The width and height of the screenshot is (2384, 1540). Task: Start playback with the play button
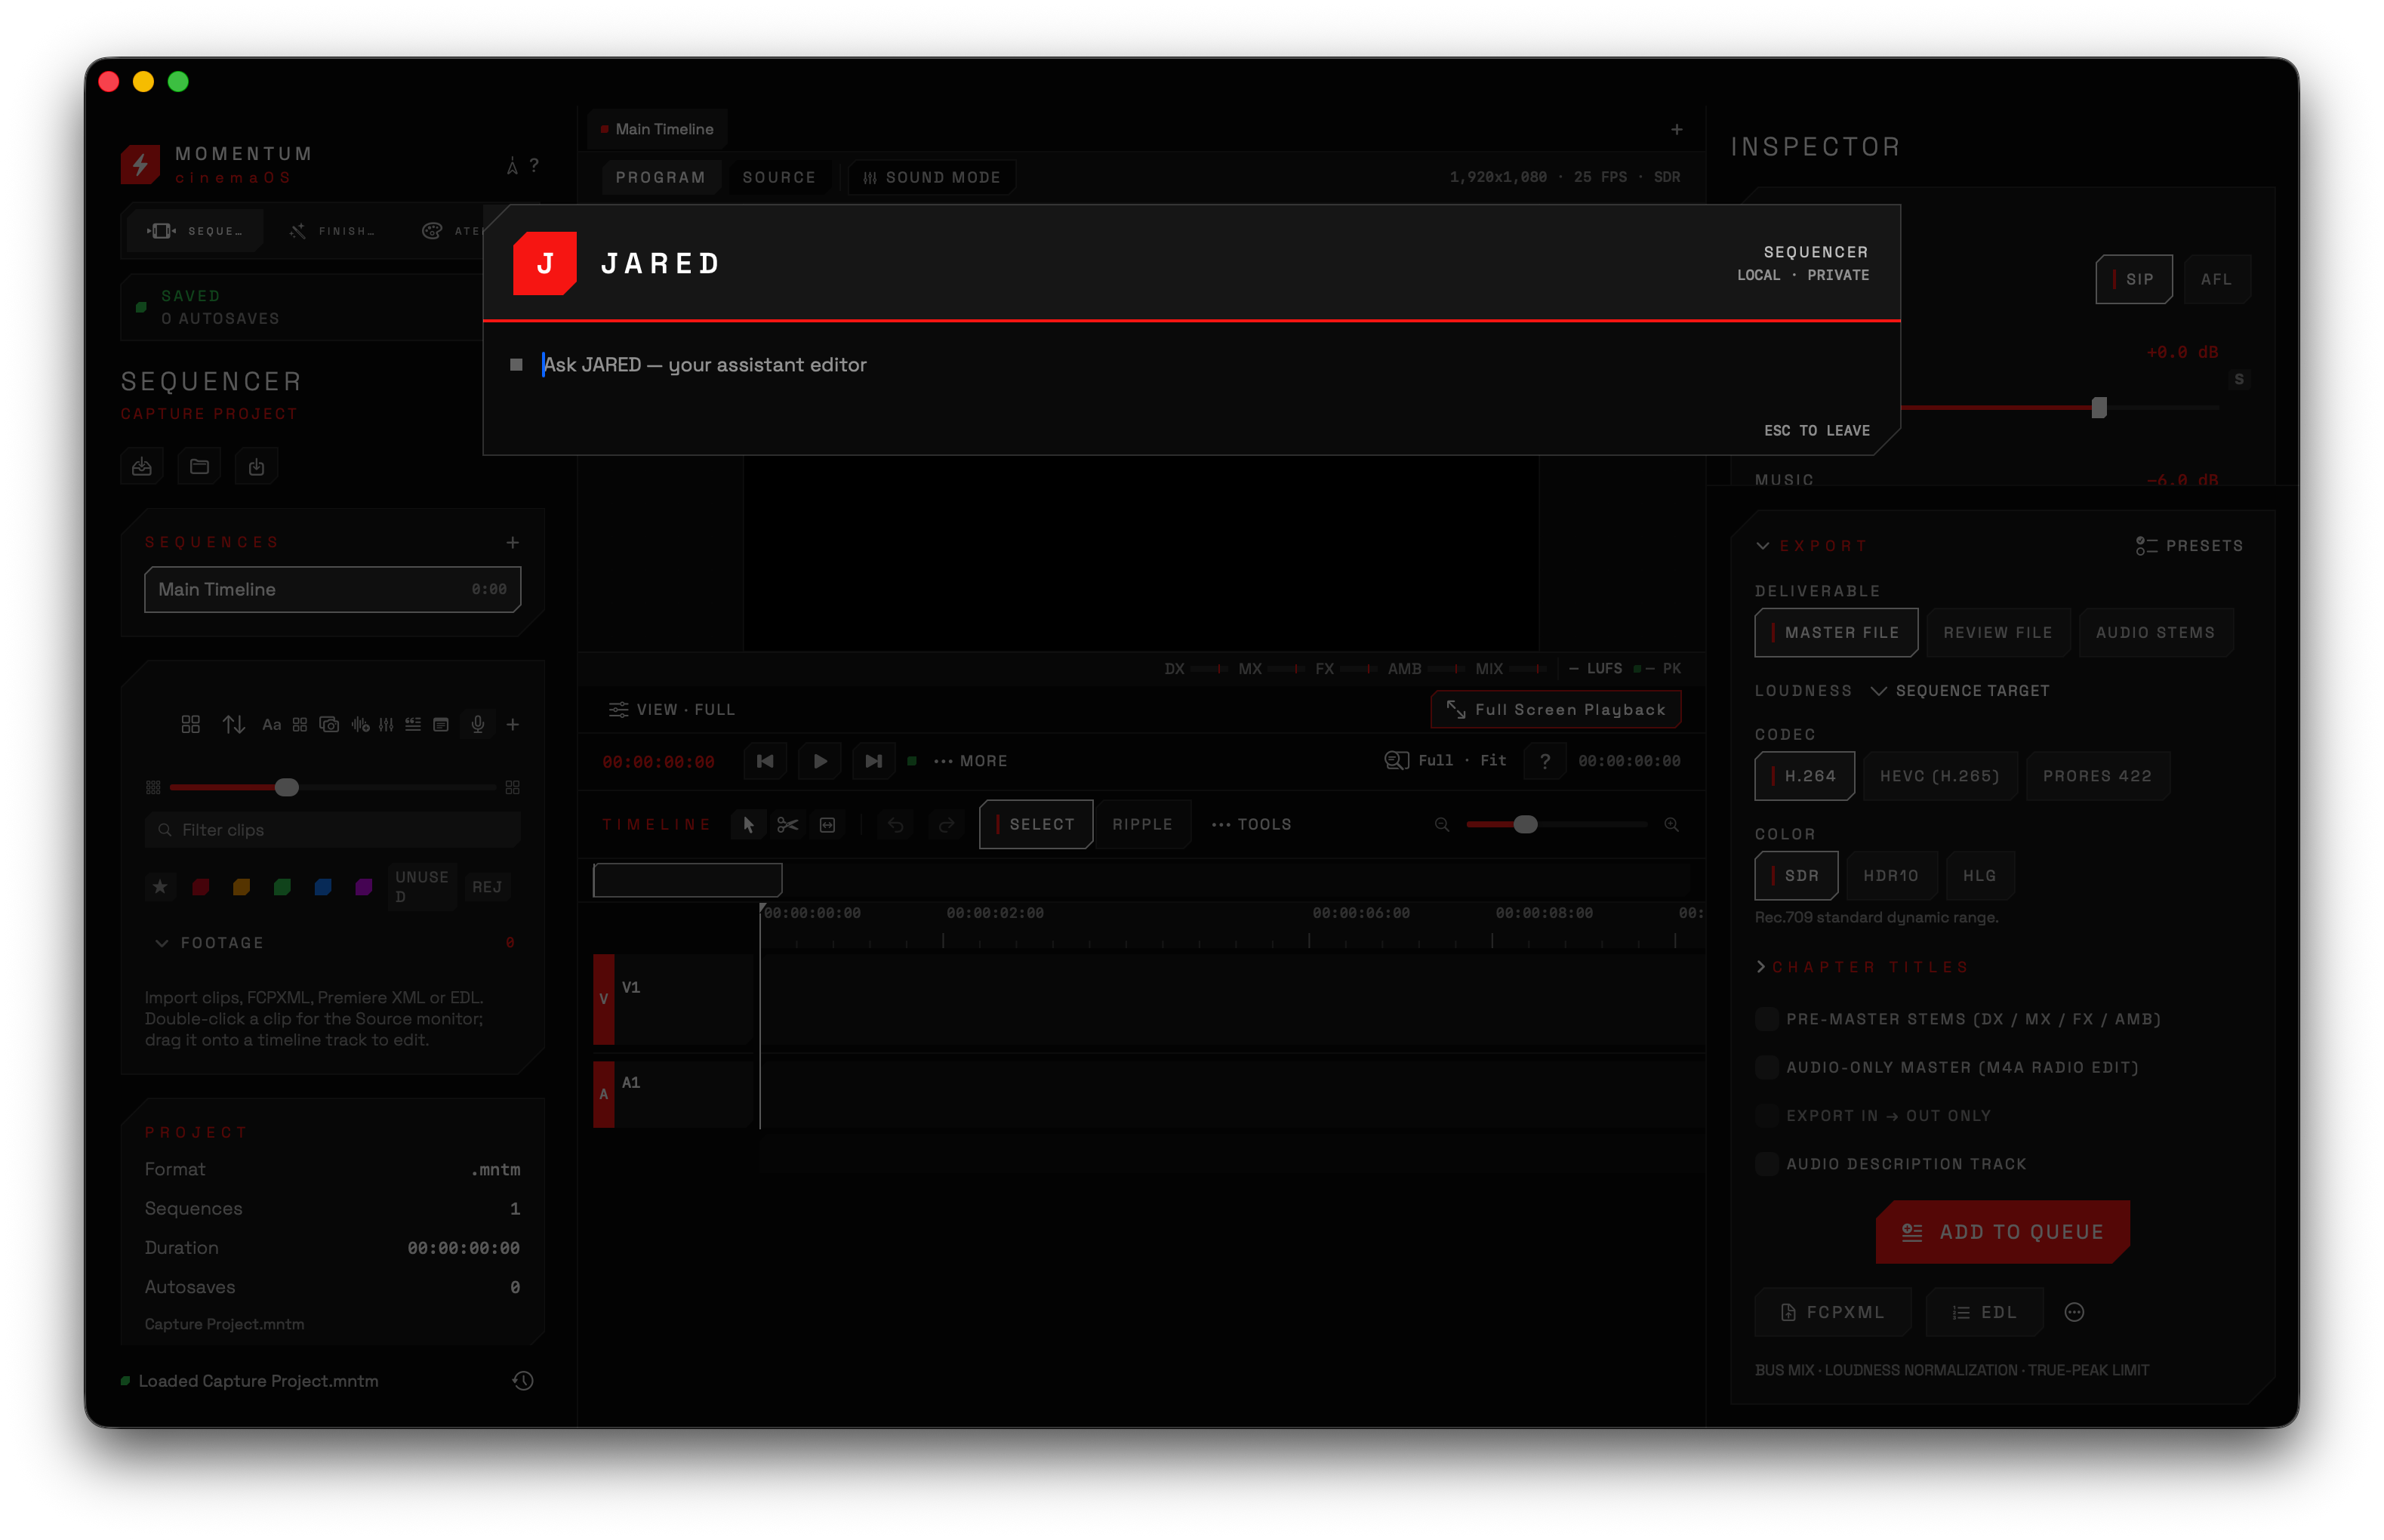point(820,761)
